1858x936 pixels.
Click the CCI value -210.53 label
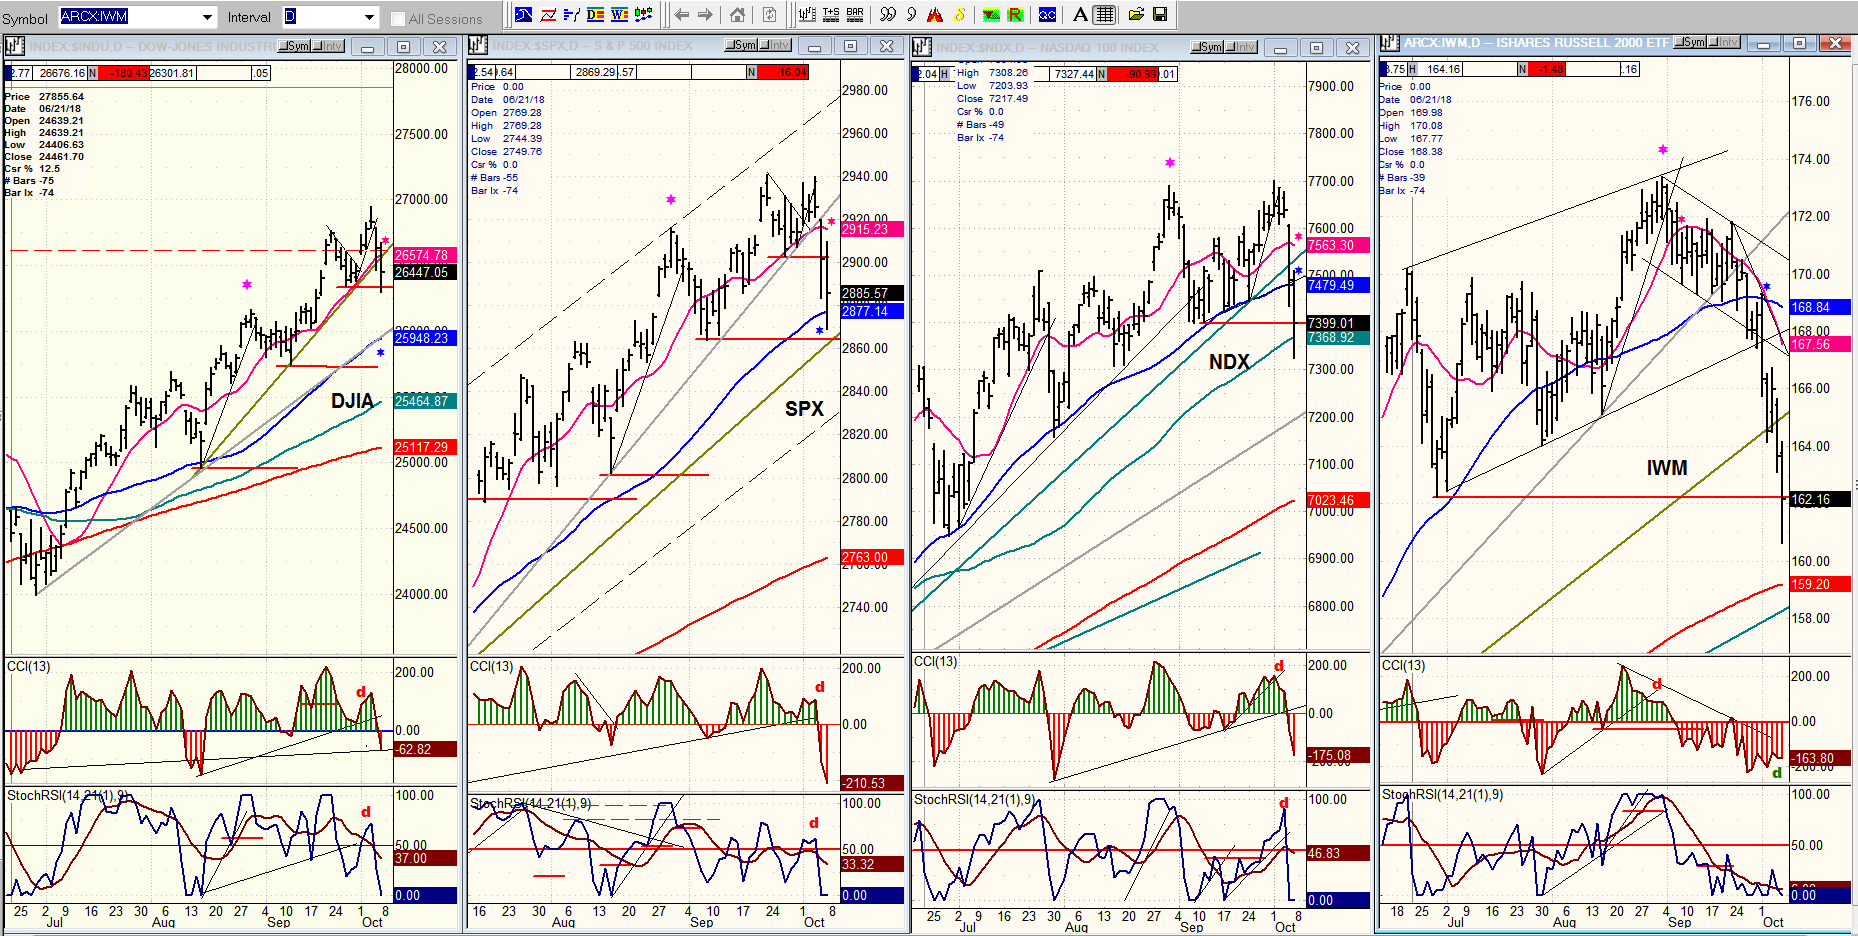[871, 783]
